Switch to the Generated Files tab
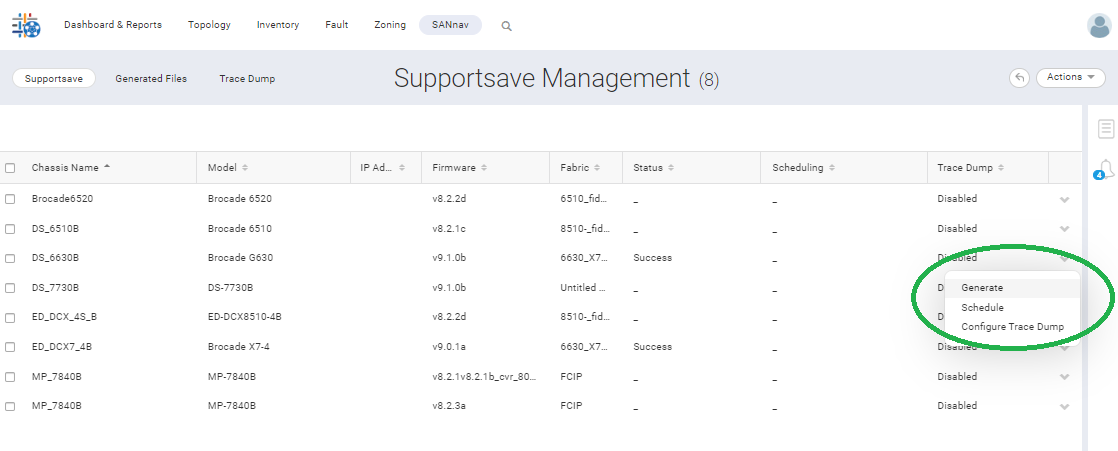 pyautogui.click(x=151, y=78)
